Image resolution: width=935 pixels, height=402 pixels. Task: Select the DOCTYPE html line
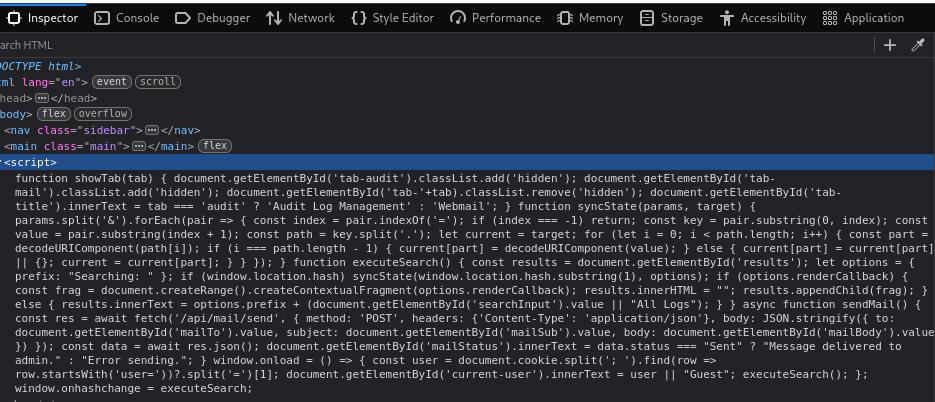click(41, 66)
